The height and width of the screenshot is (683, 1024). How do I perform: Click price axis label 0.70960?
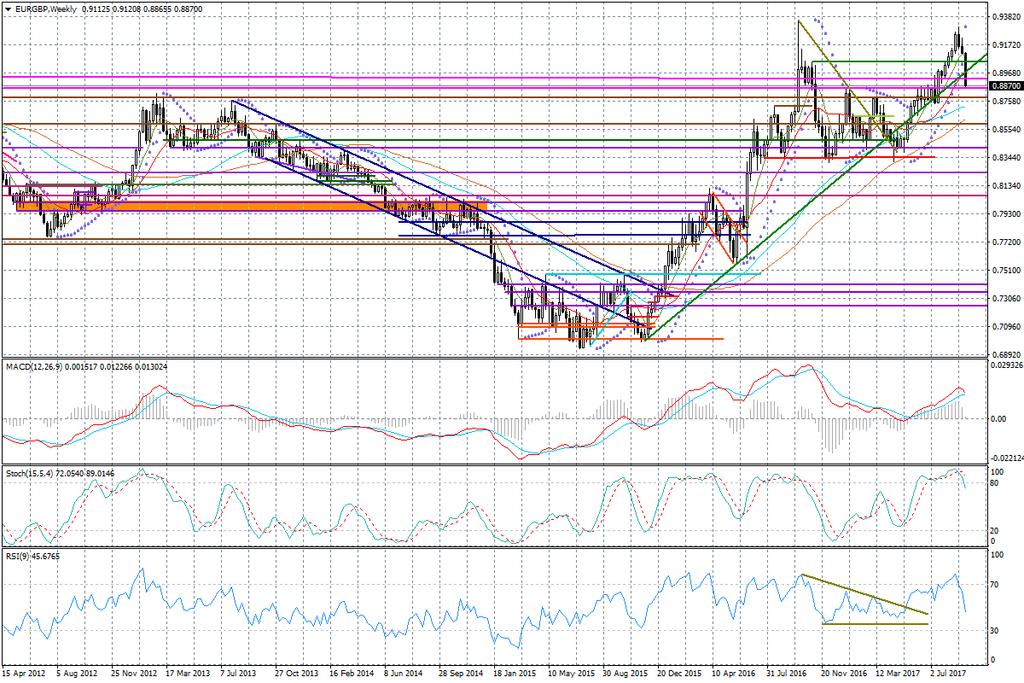[1006, 326]
